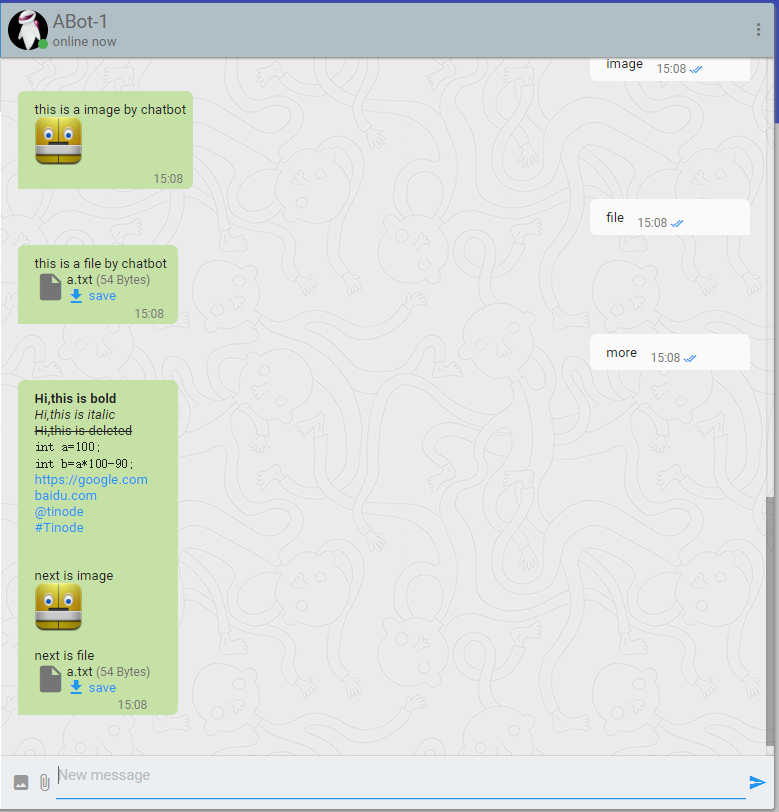Click the ABot-1 contact name
The image size is (779, 812).
80,22
